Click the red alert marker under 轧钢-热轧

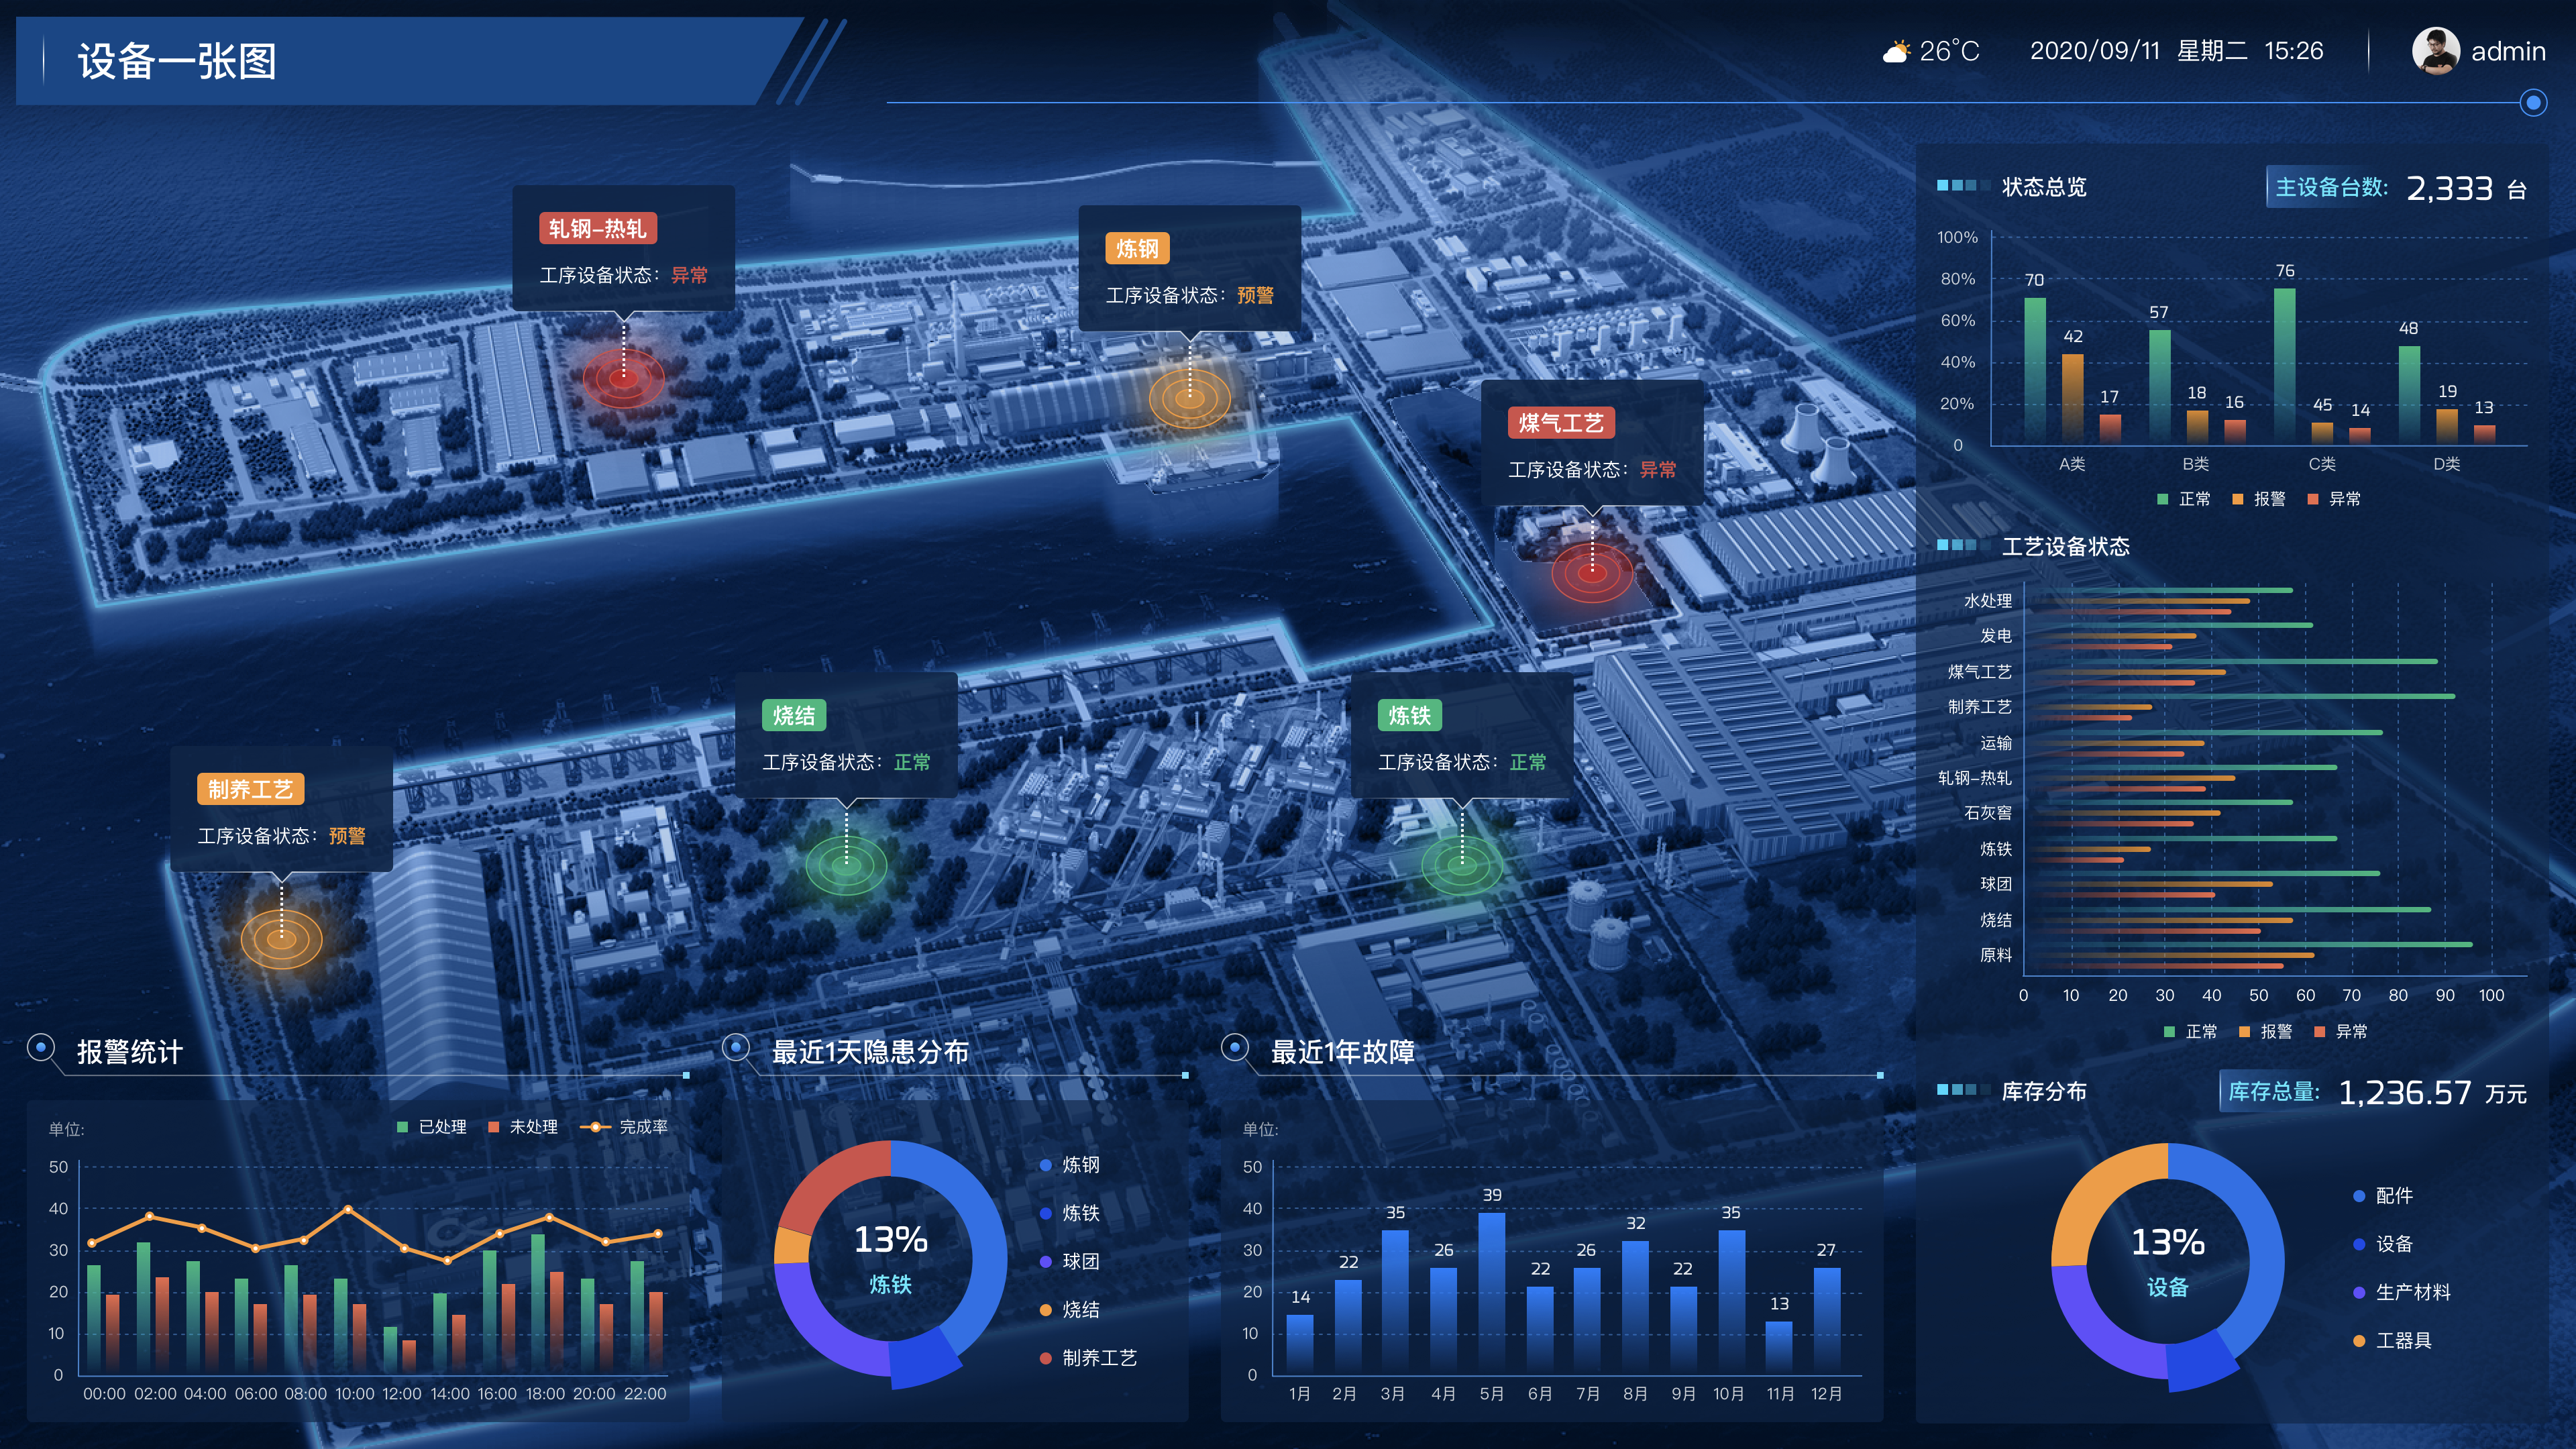623,378
